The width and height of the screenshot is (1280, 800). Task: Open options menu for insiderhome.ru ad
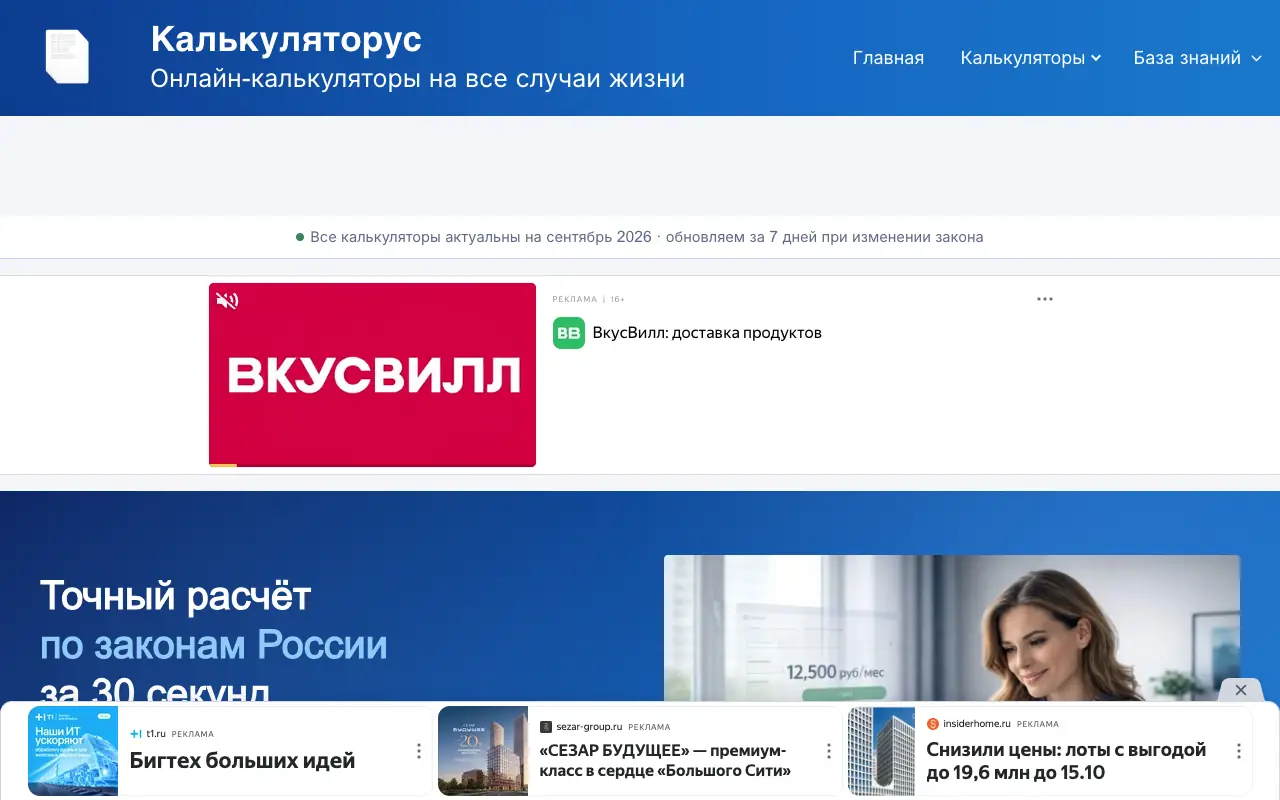(x=1238, y=751)
